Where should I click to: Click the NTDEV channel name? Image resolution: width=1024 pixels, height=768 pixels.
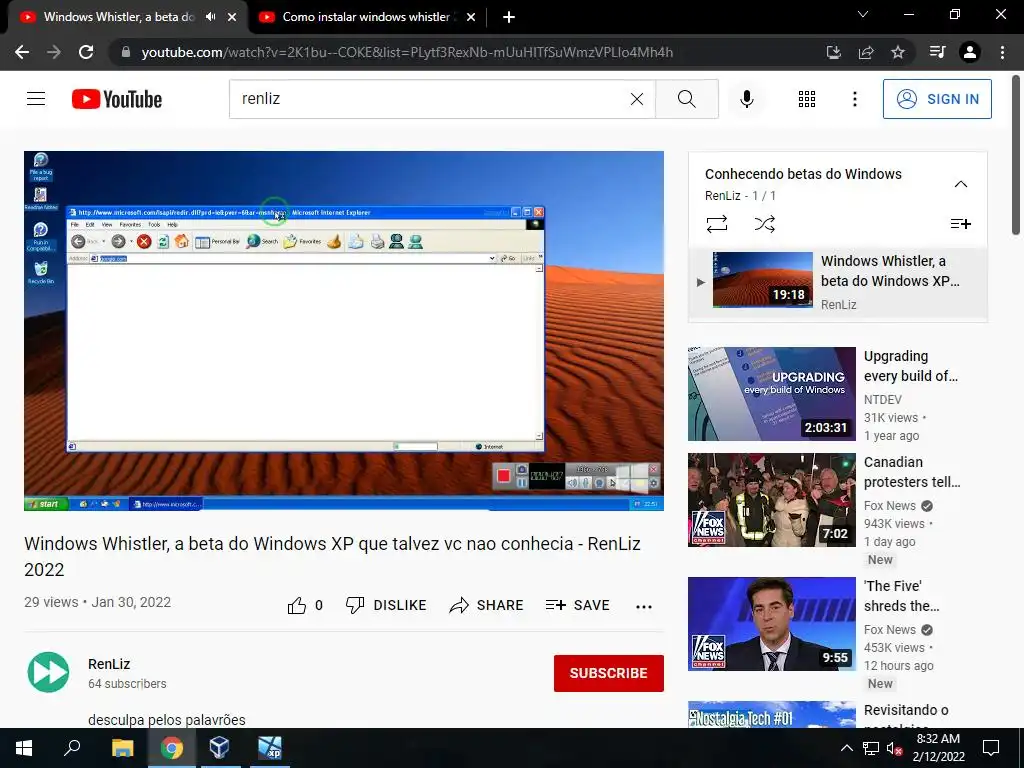pos(883,400)
